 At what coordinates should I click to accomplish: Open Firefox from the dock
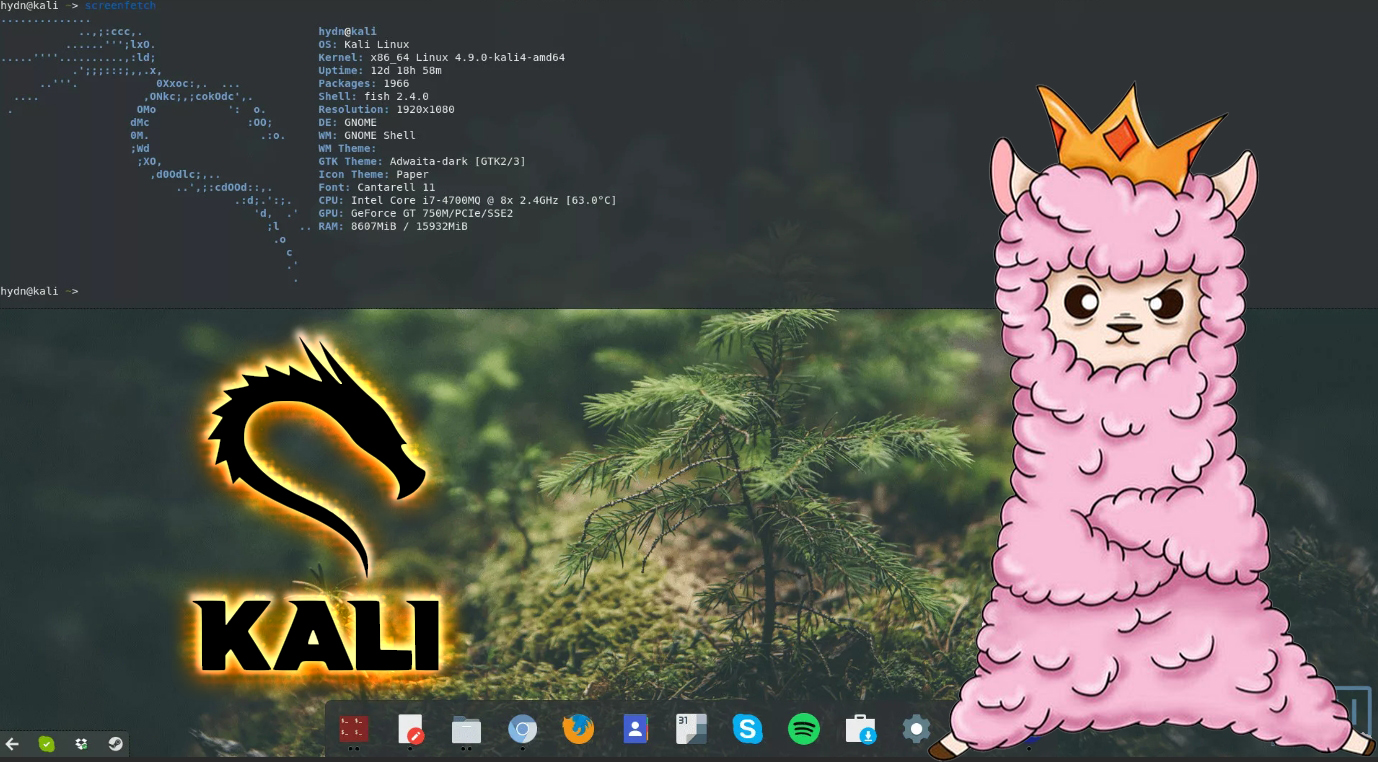578,729
